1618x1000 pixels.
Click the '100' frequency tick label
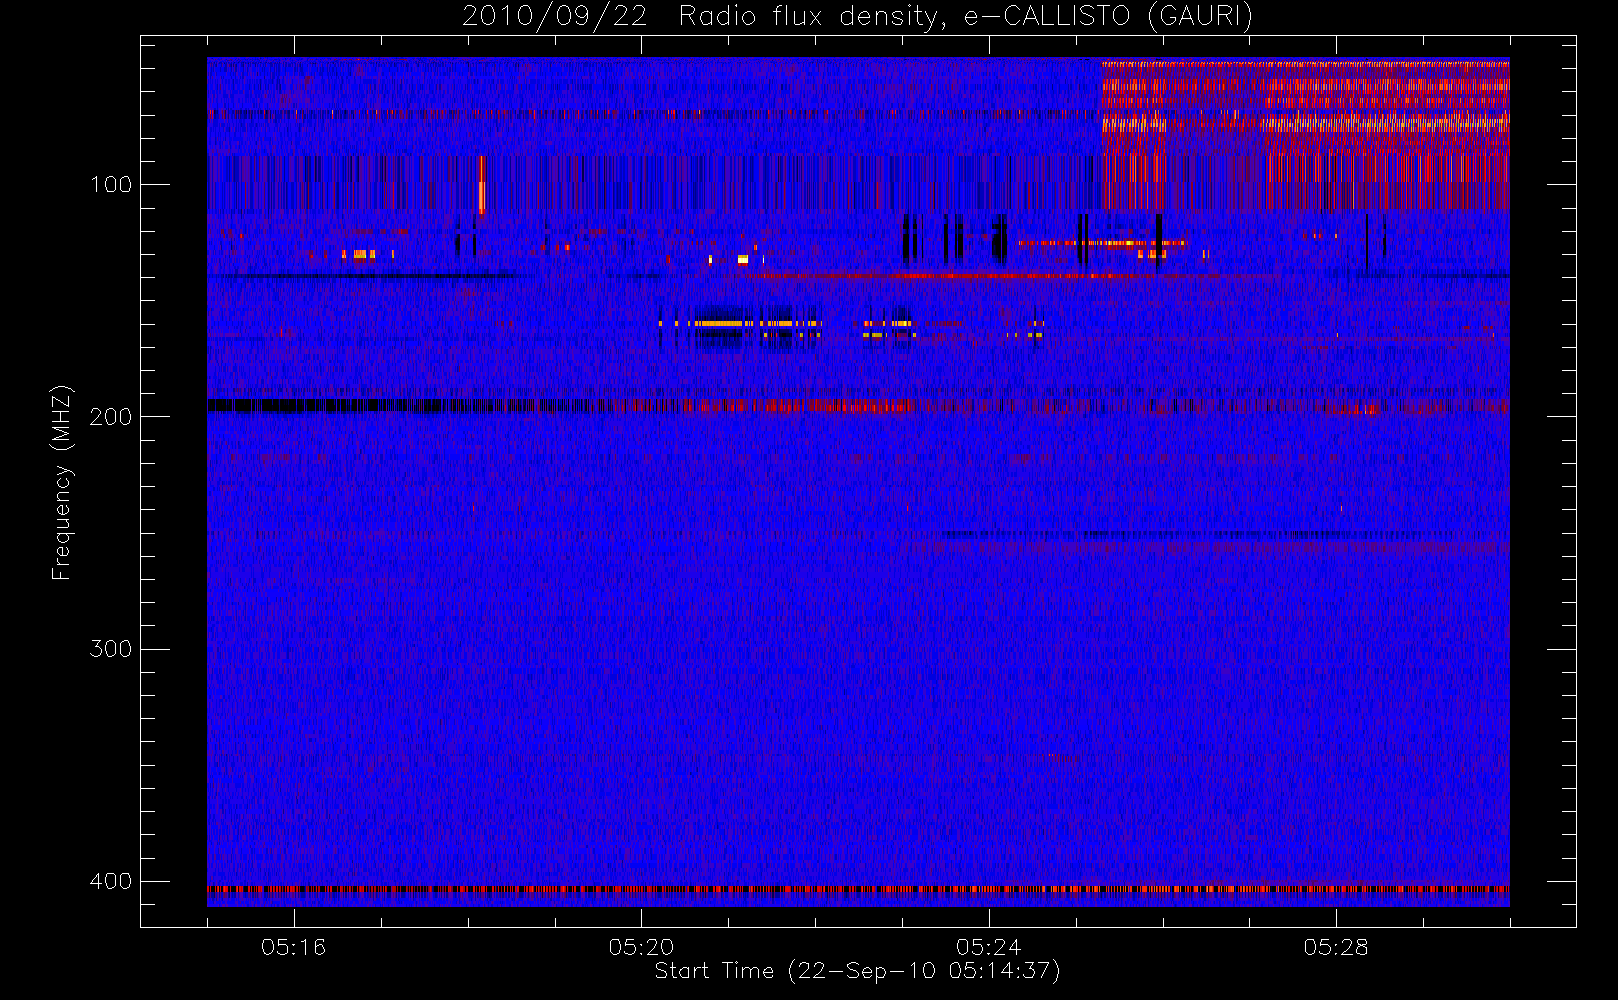[110, 184]
